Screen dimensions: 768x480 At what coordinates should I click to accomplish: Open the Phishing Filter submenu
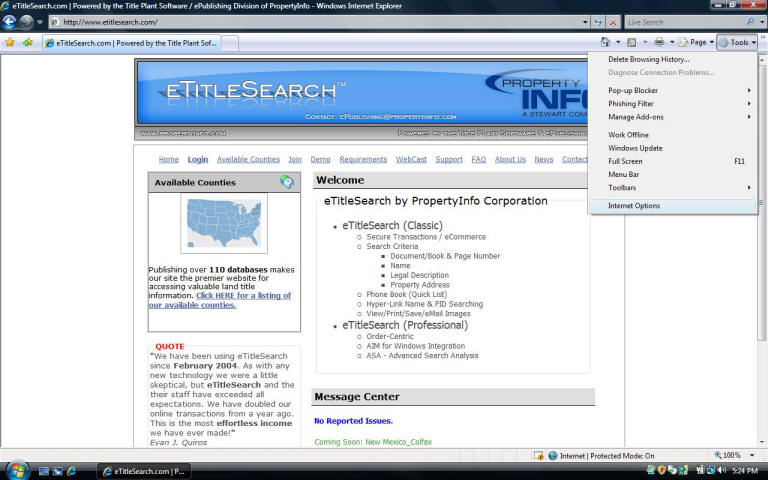tap(672, 104)
